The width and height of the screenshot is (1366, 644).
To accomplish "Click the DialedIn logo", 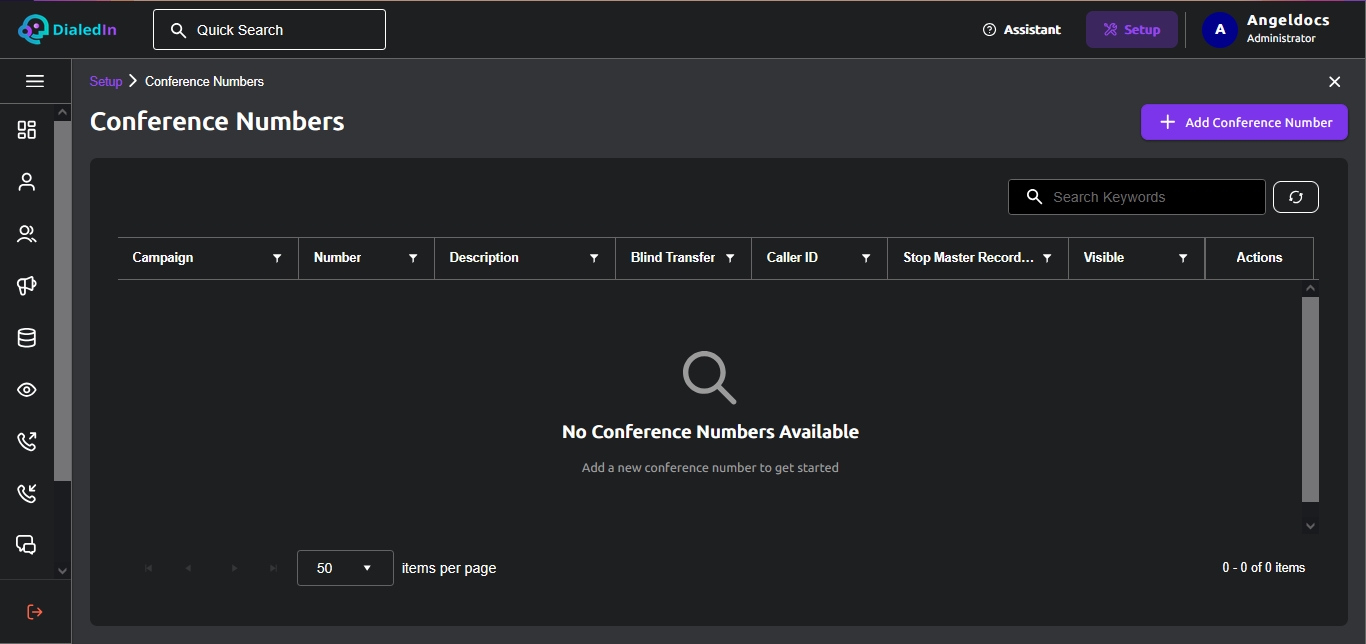I will (x=67, y=29).
